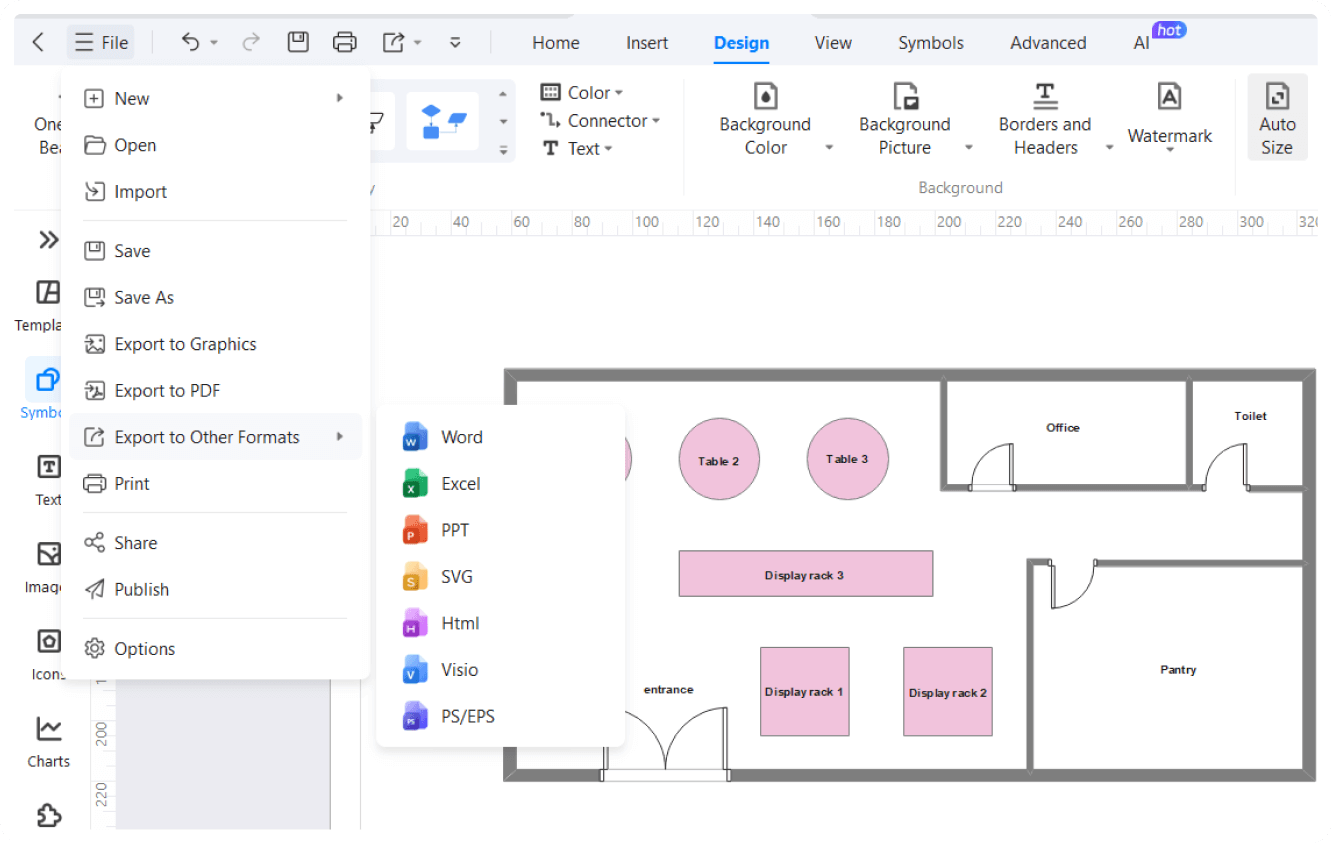Open the Text sidebar panel
The width and height of the screenshot is (1332, 844).
[x=48, y=479]
